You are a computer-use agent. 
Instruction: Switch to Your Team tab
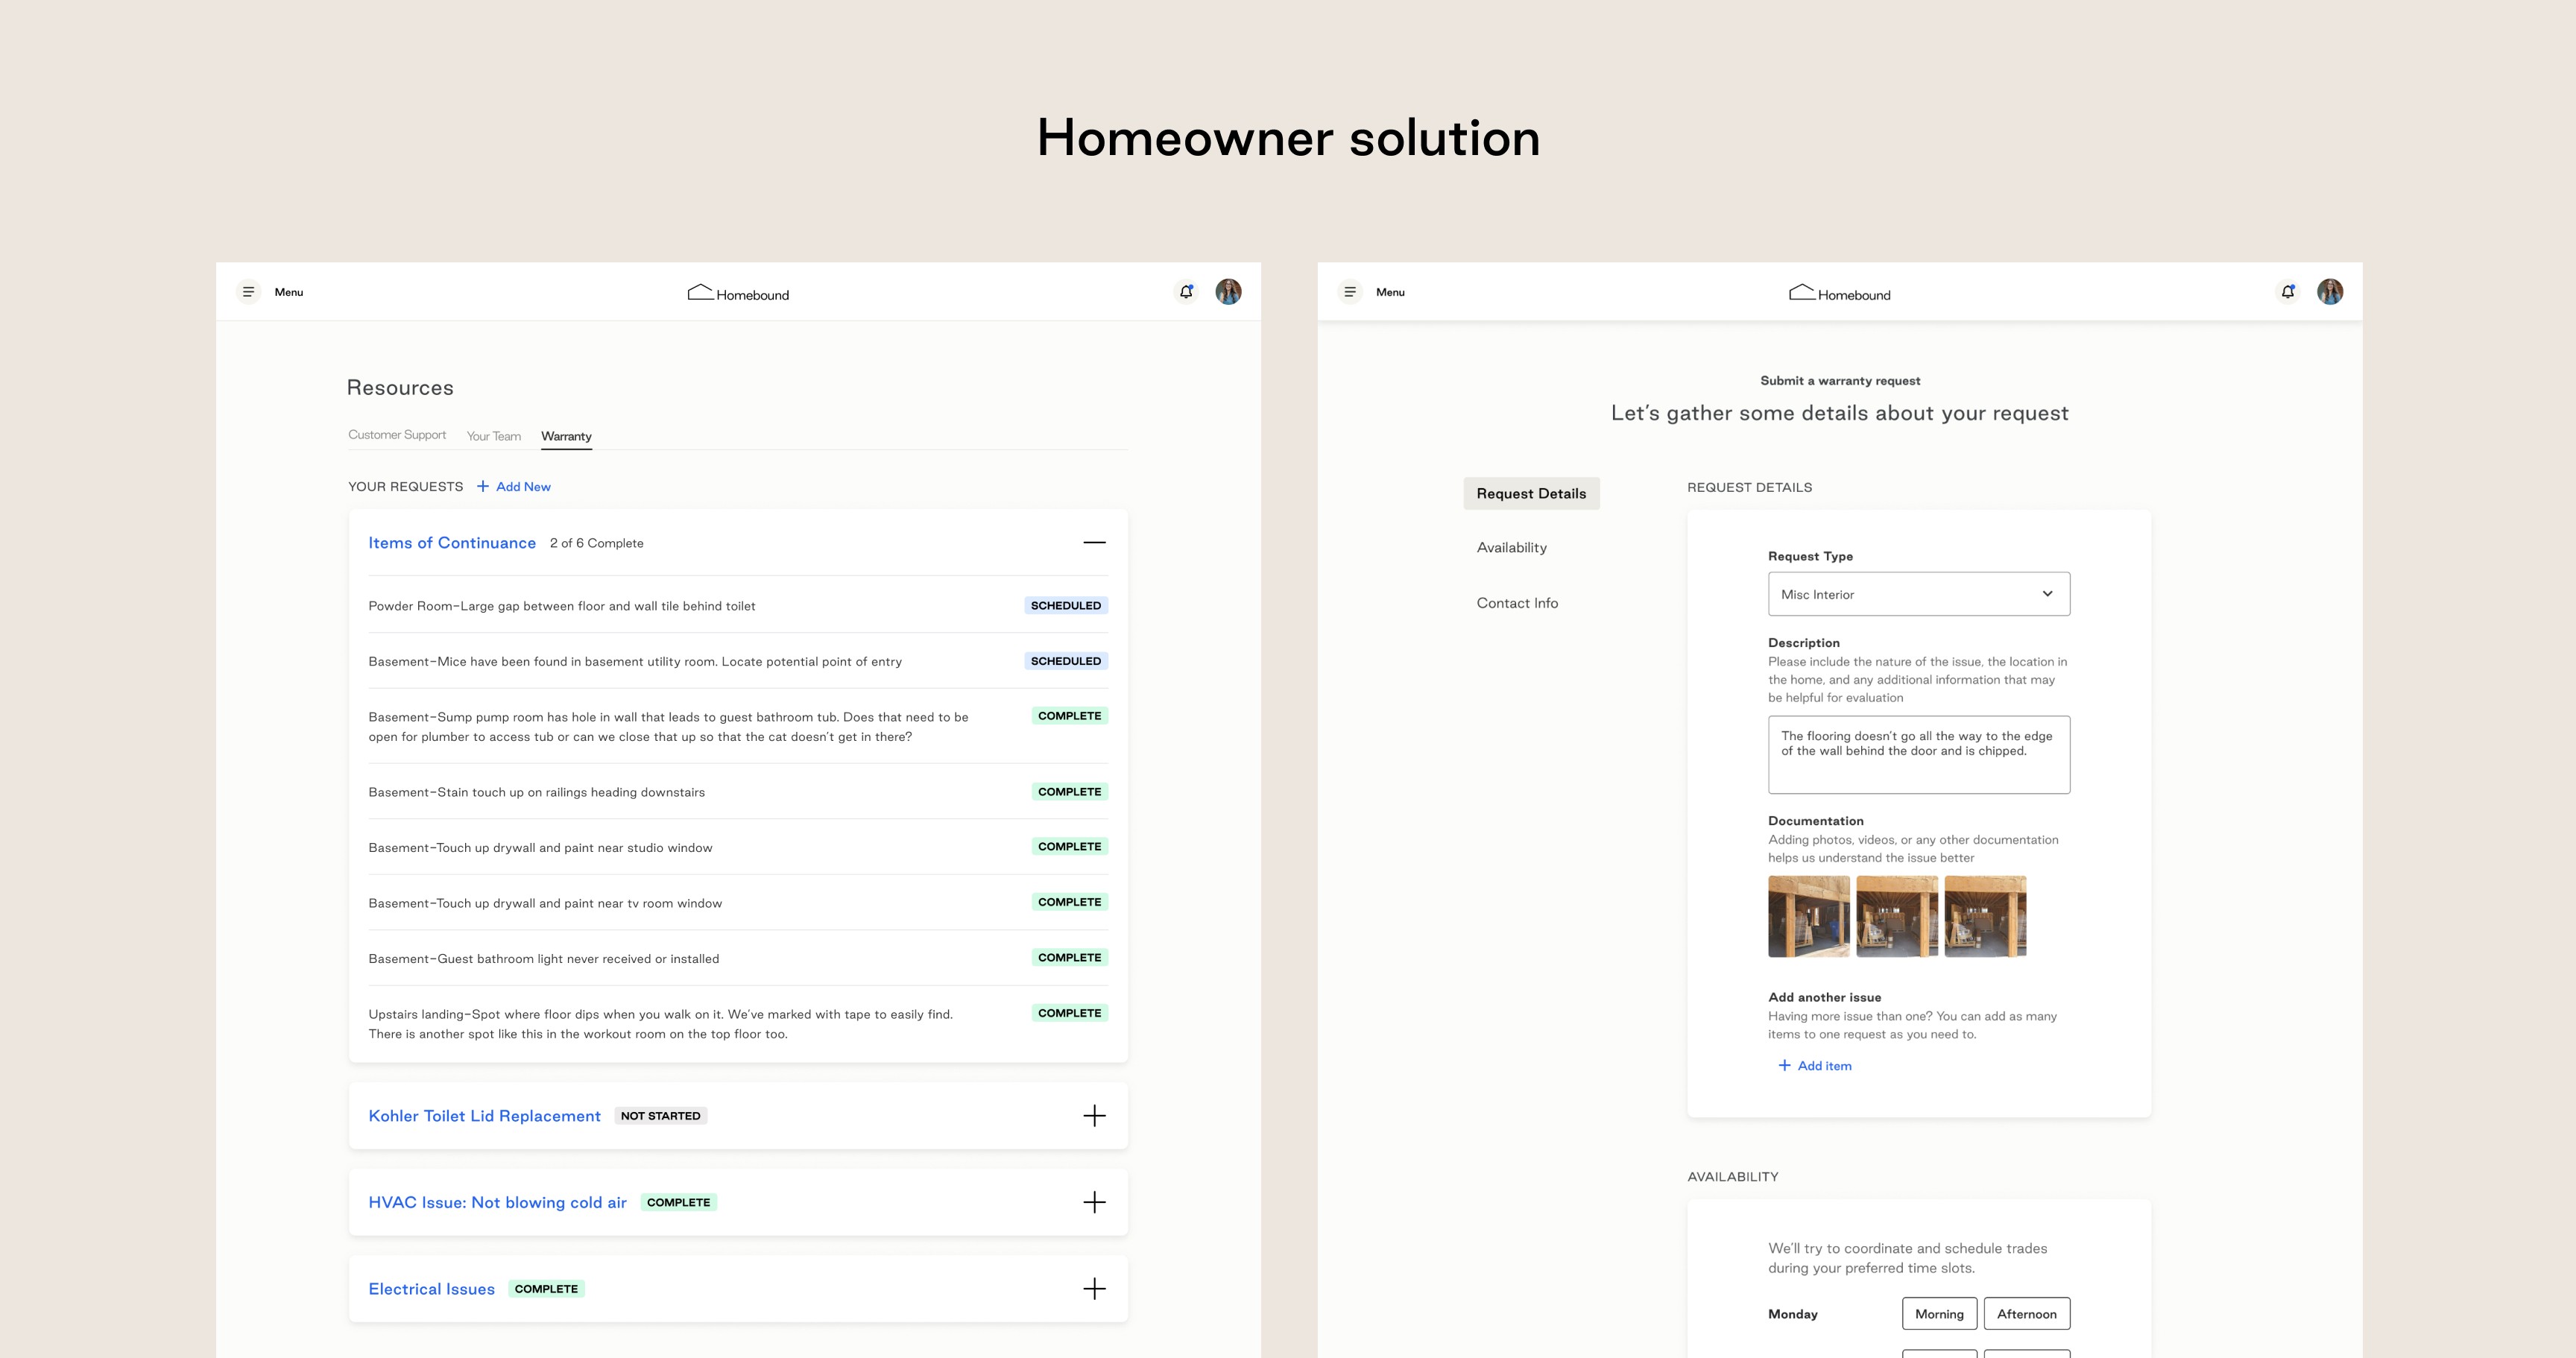click(x=493, y=436)
